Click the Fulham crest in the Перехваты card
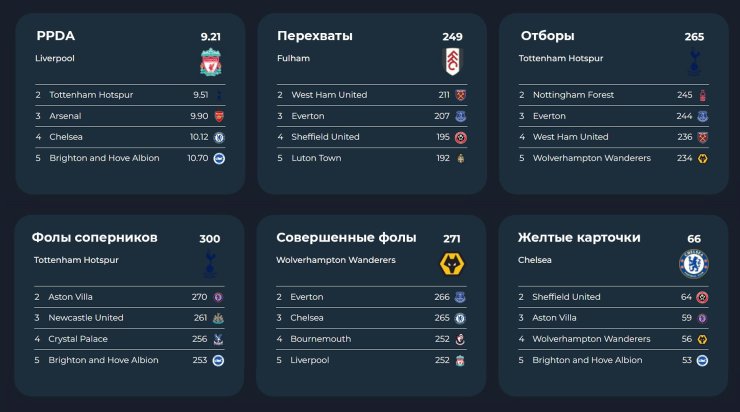The height and width of the screenshot is (412, 740). click(452, 62)
